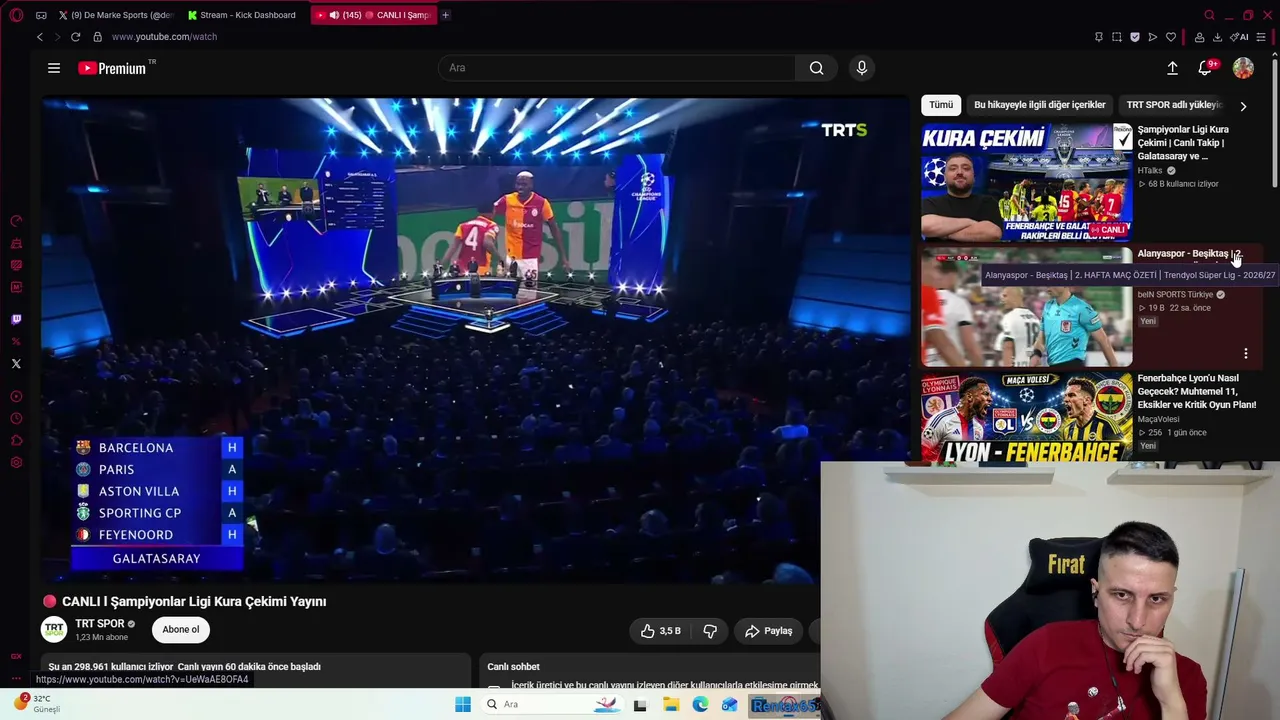
Task: Open the TRT SPOR channel avatar
Action: (x=54, y=630)
